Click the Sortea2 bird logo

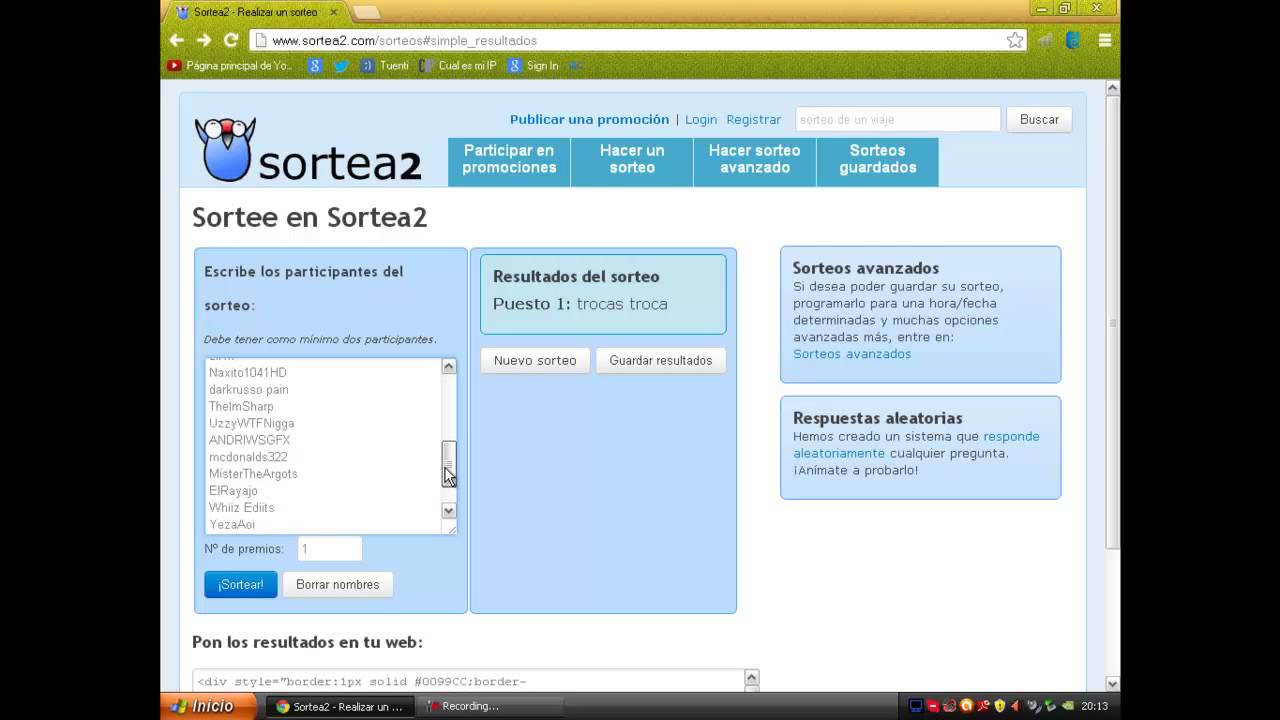coord(225,149)
